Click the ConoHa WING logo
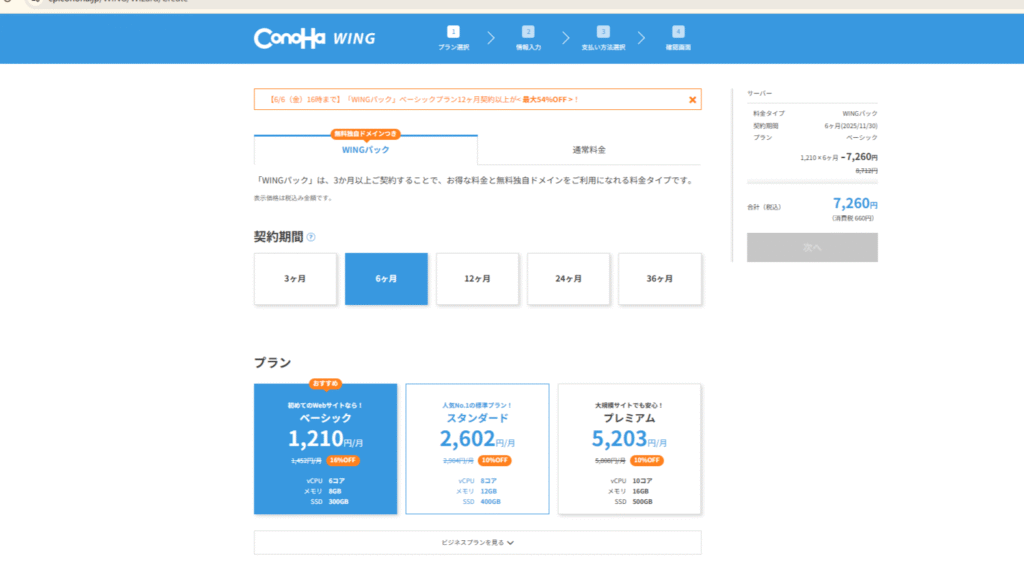This screenshot has width=1024, height=576. click(315, 38)
